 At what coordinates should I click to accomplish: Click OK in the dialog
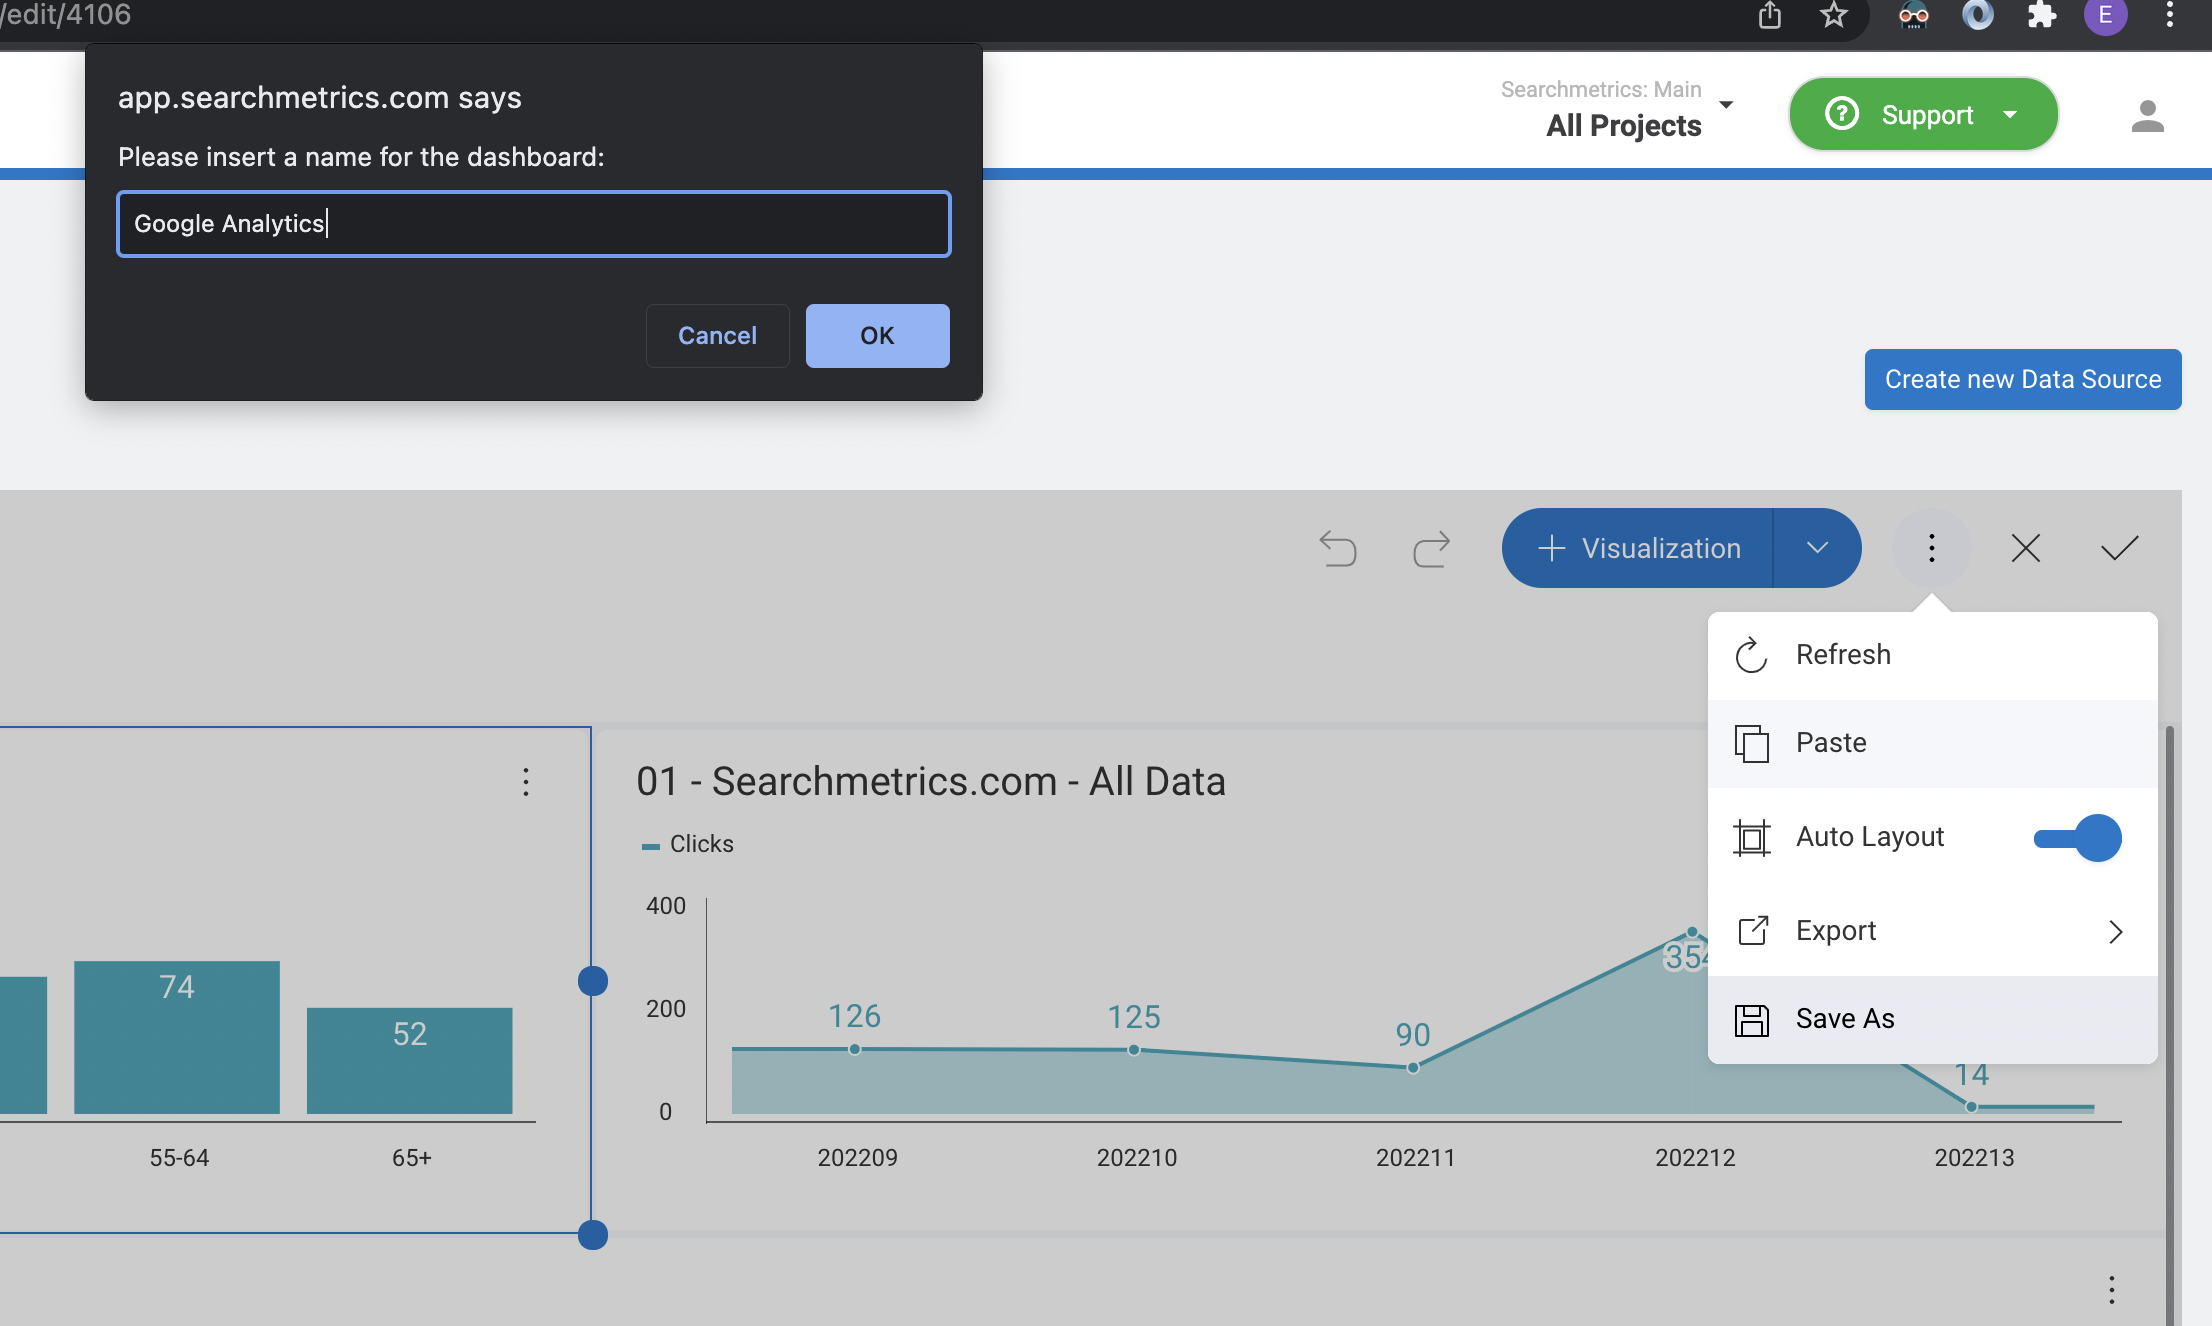(877, 336)
